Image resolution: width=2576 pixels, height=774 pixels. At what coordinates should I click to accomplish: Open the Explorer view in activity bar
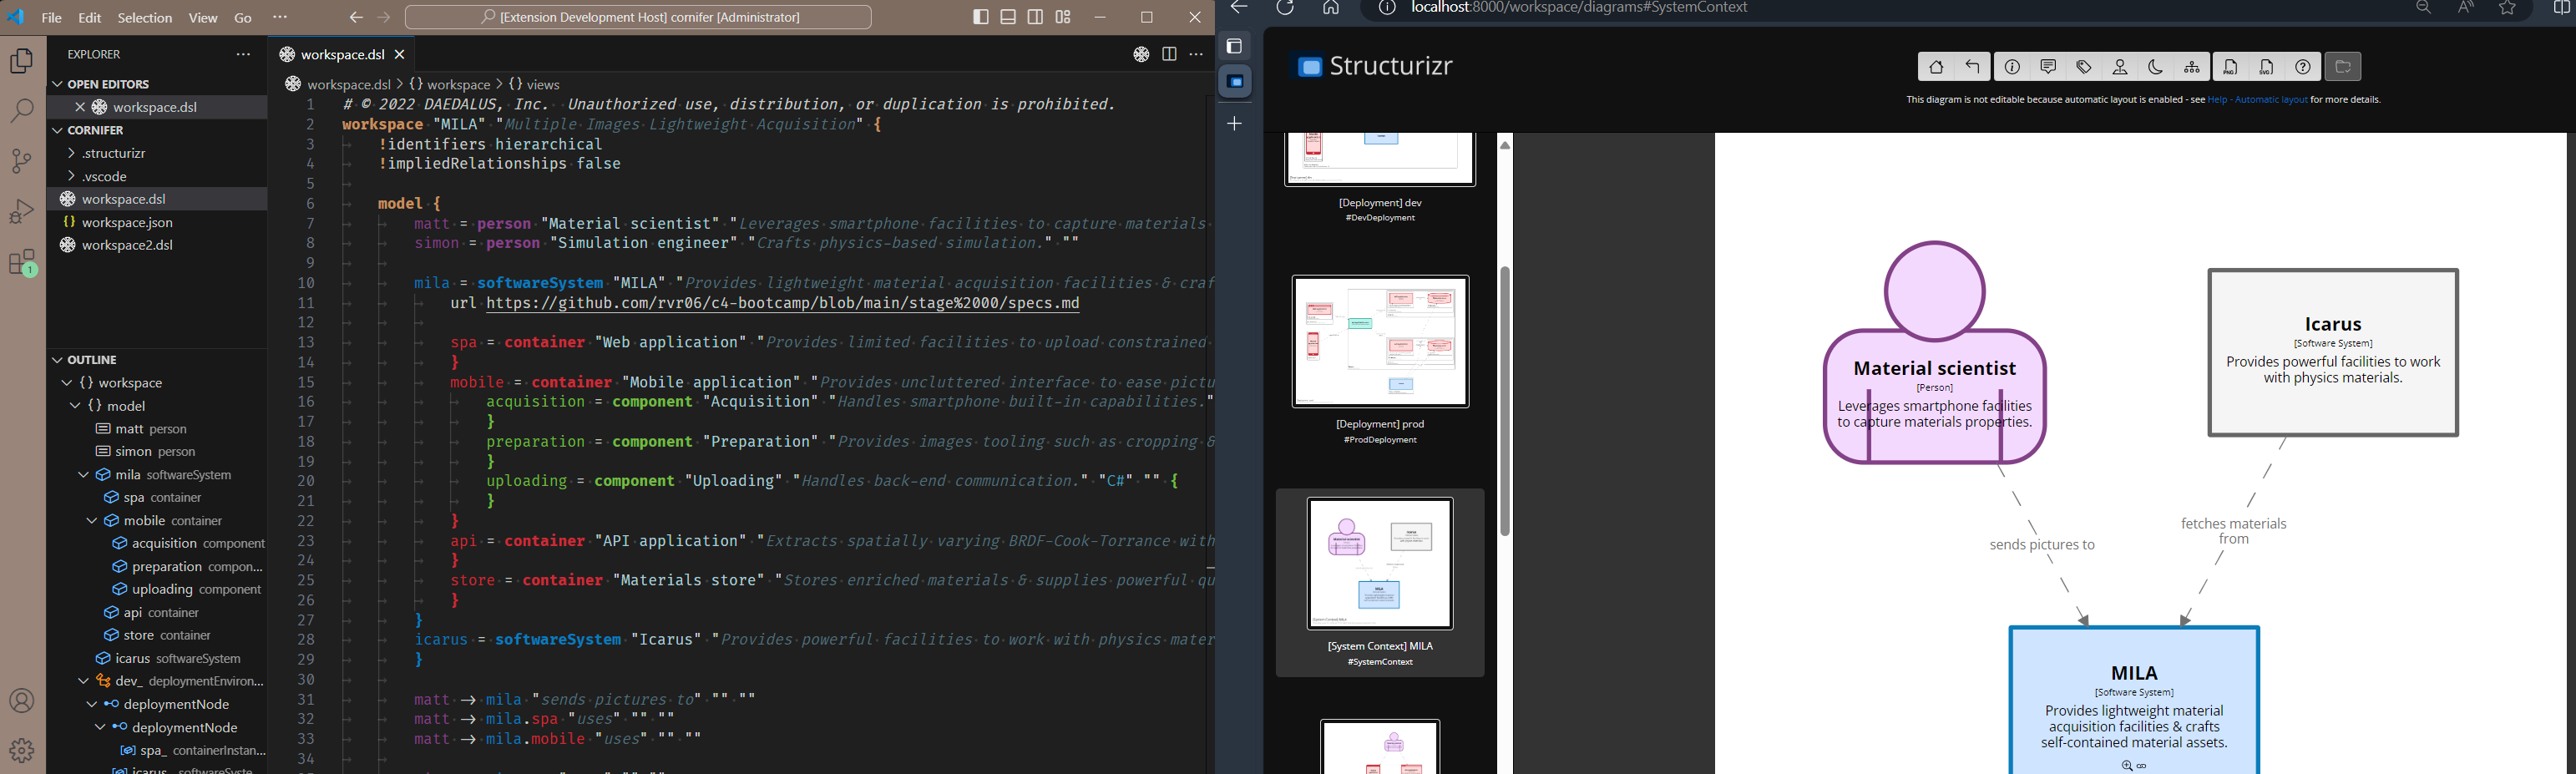[22, 61]
